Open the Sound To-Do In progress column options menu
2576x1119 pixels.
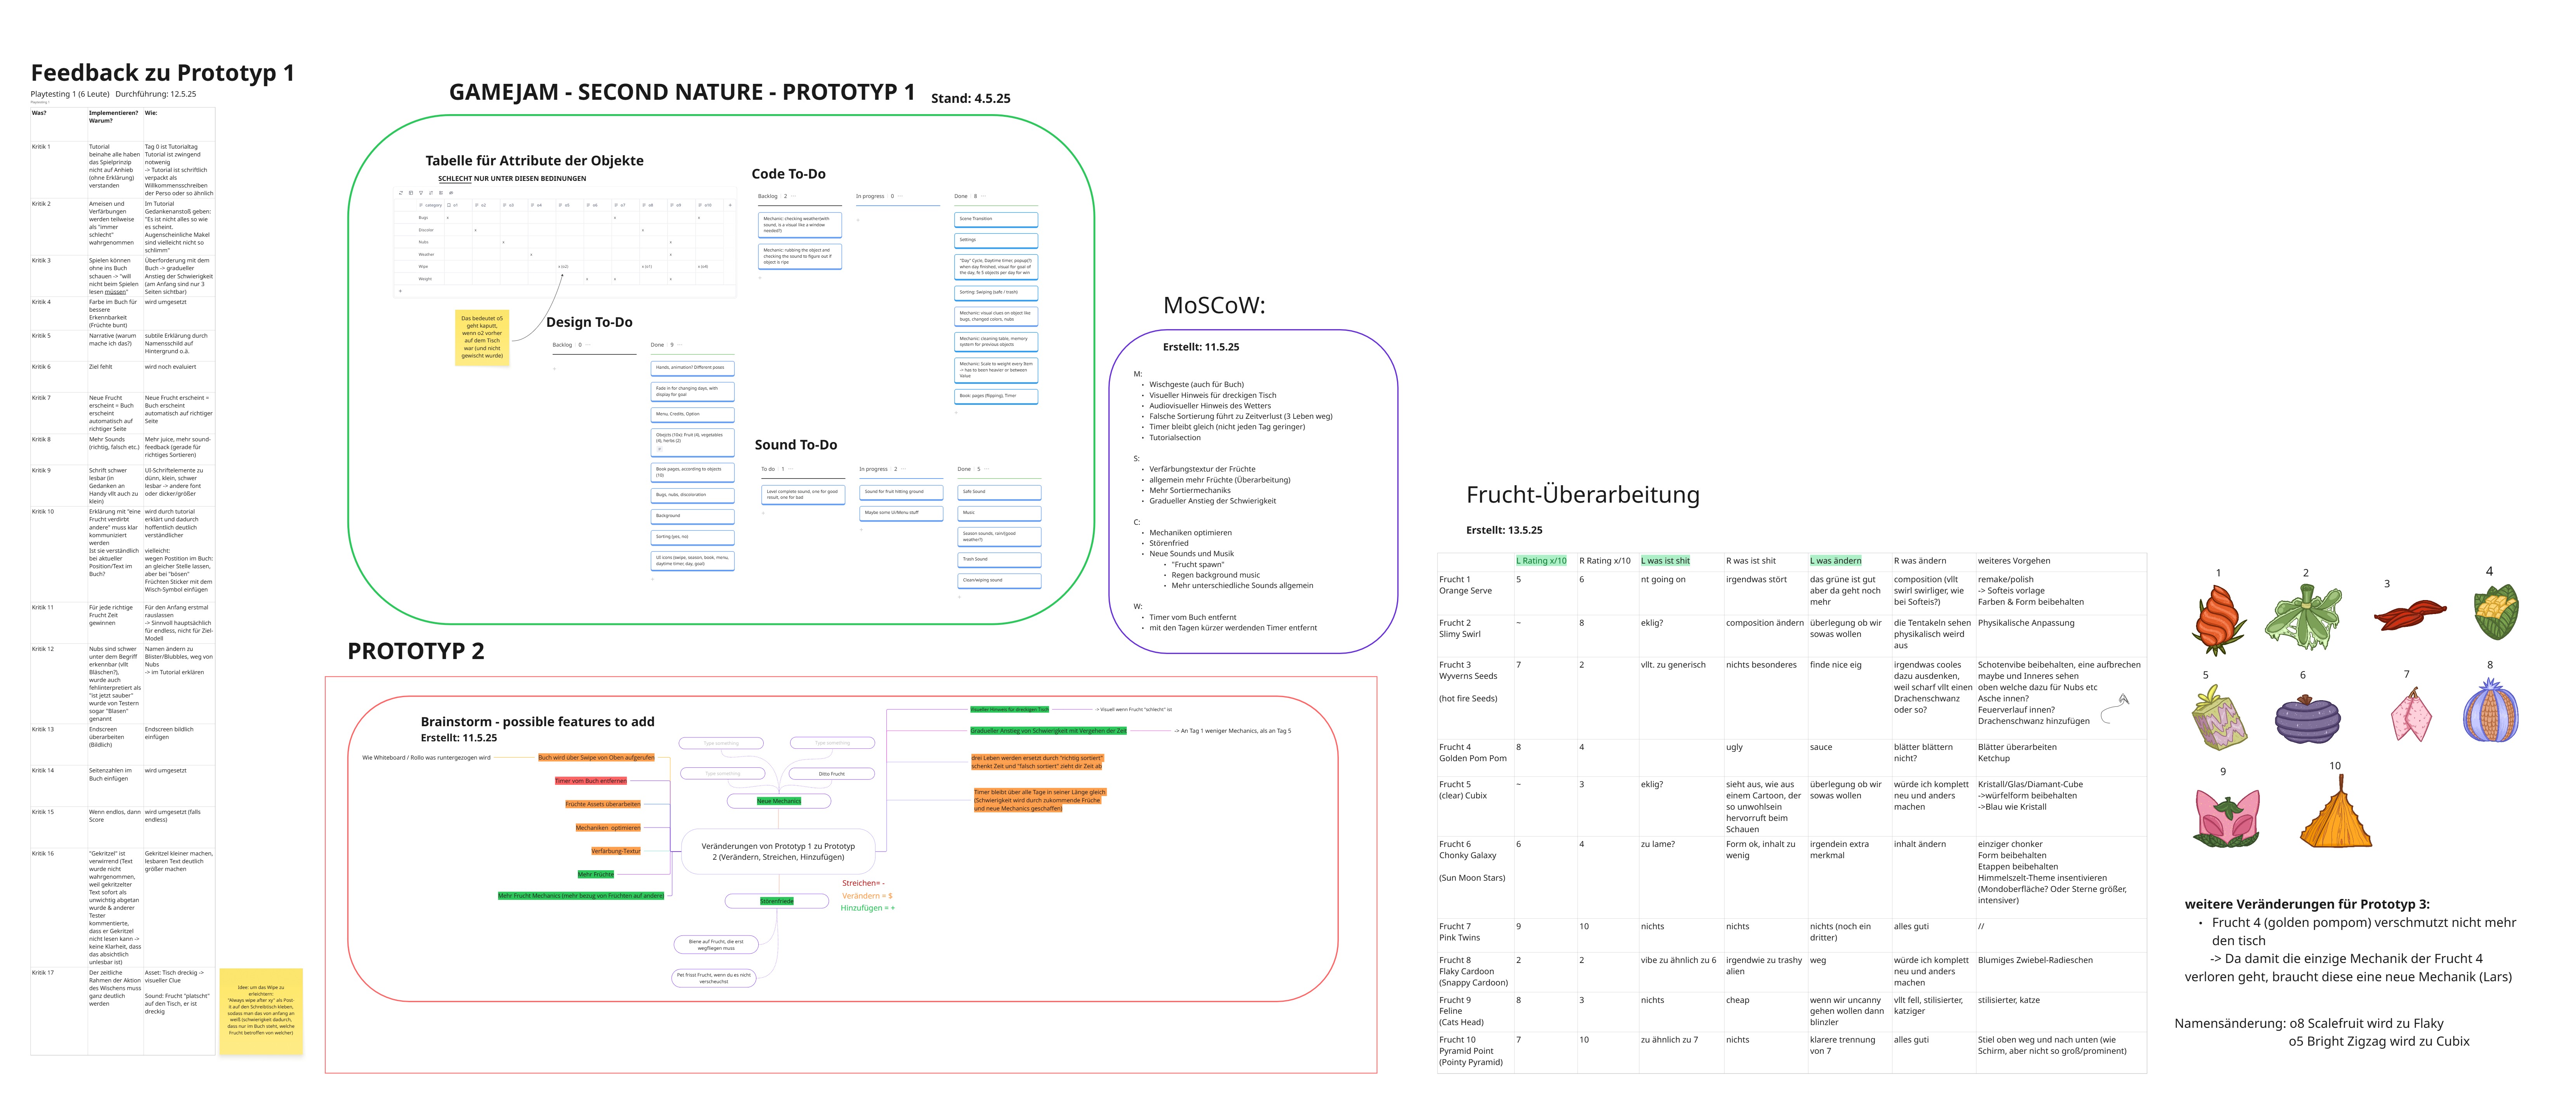click(x=904, y=469)
